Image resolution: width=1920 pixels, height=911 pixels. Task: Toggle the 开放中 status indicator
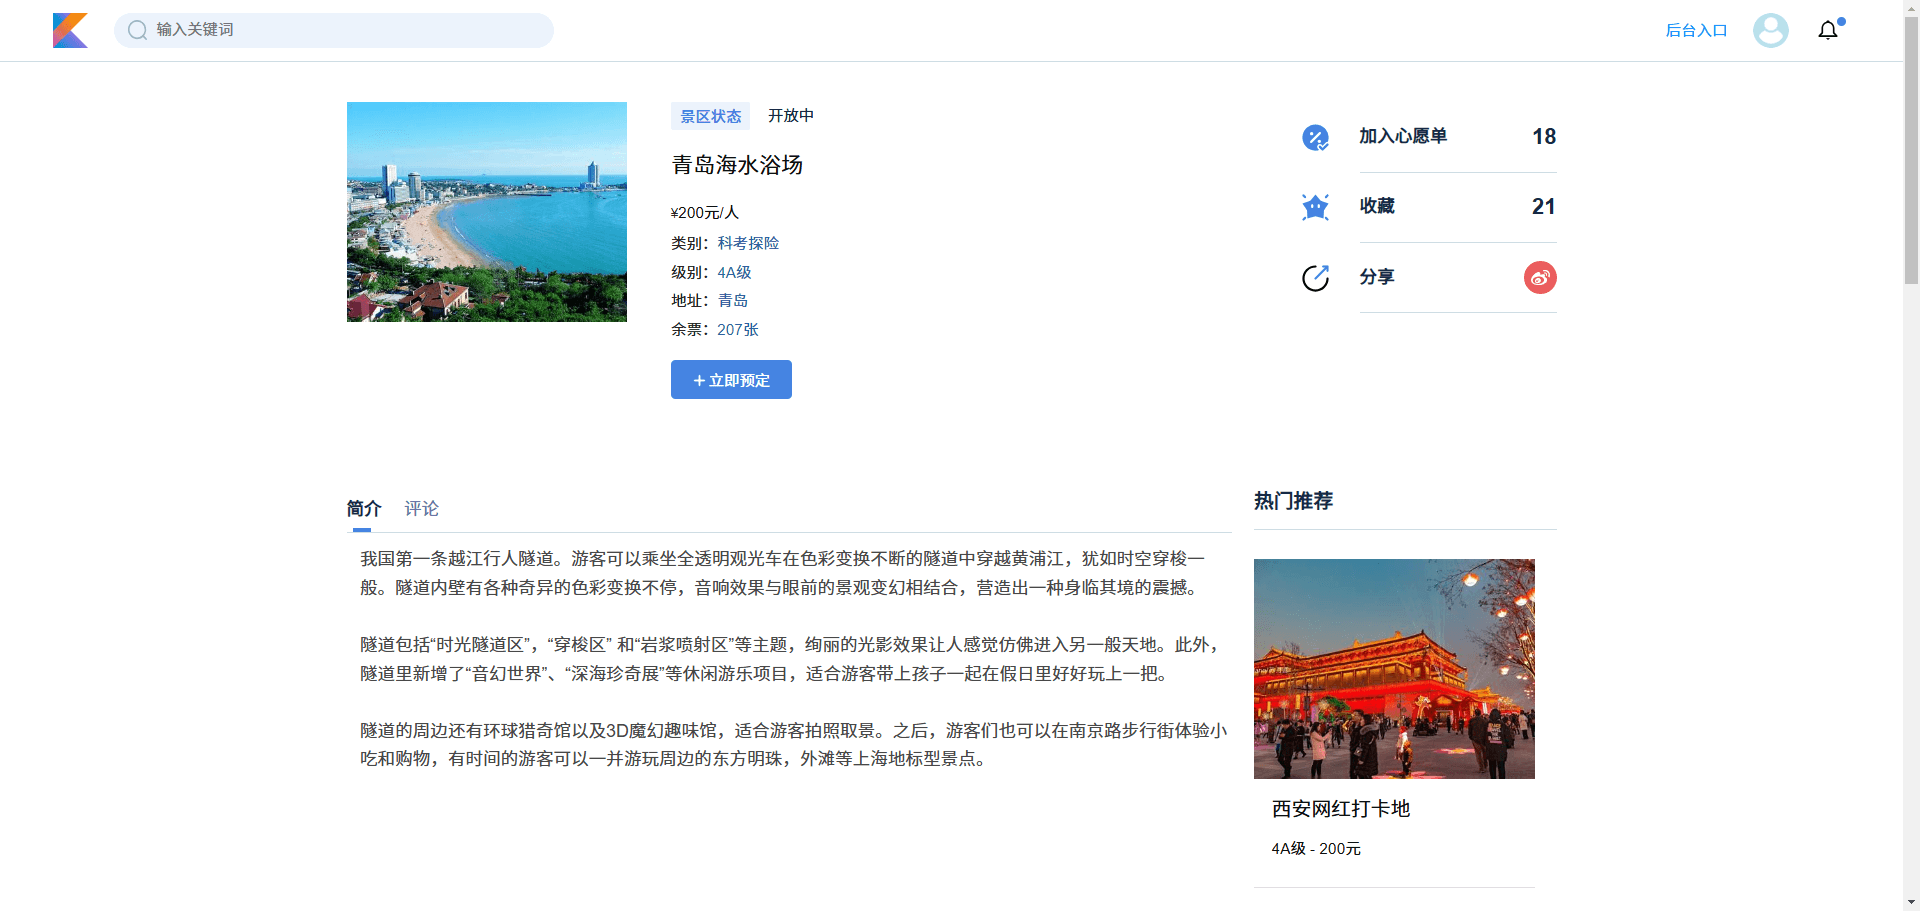pyautogui.click(x=790, y=115)
